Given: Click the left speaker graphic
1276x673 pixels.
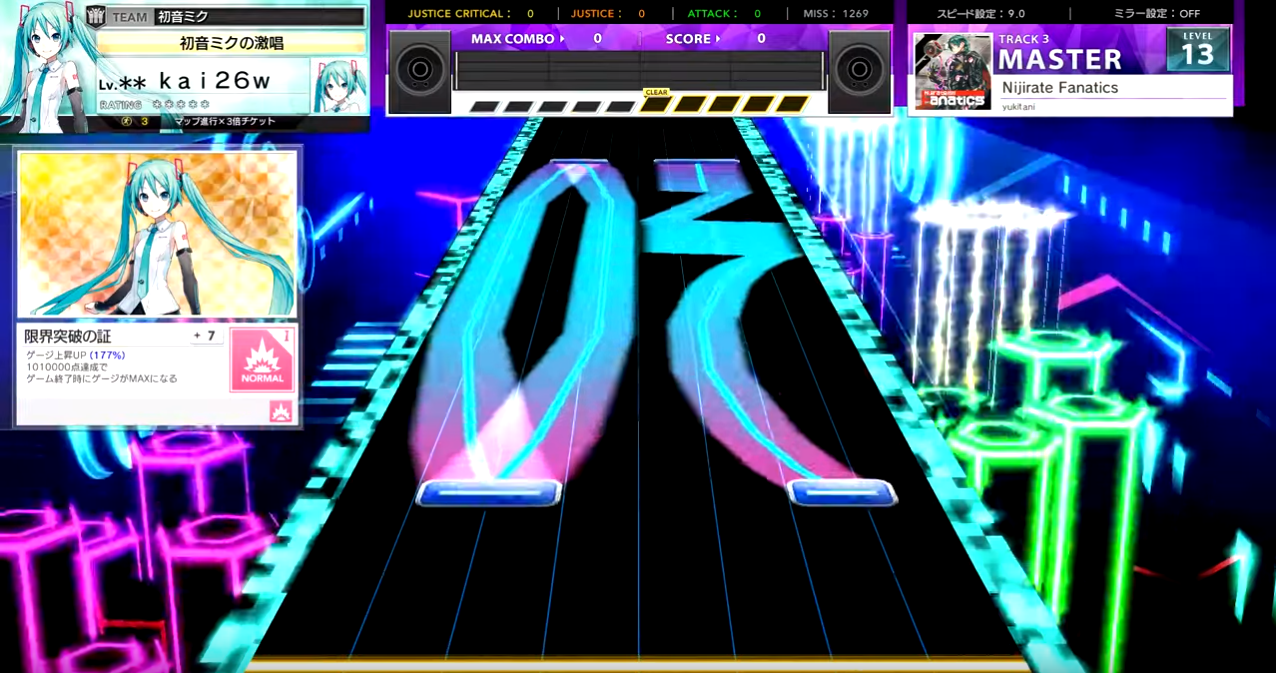Looking at the screenshot, I should click(419, 71).
